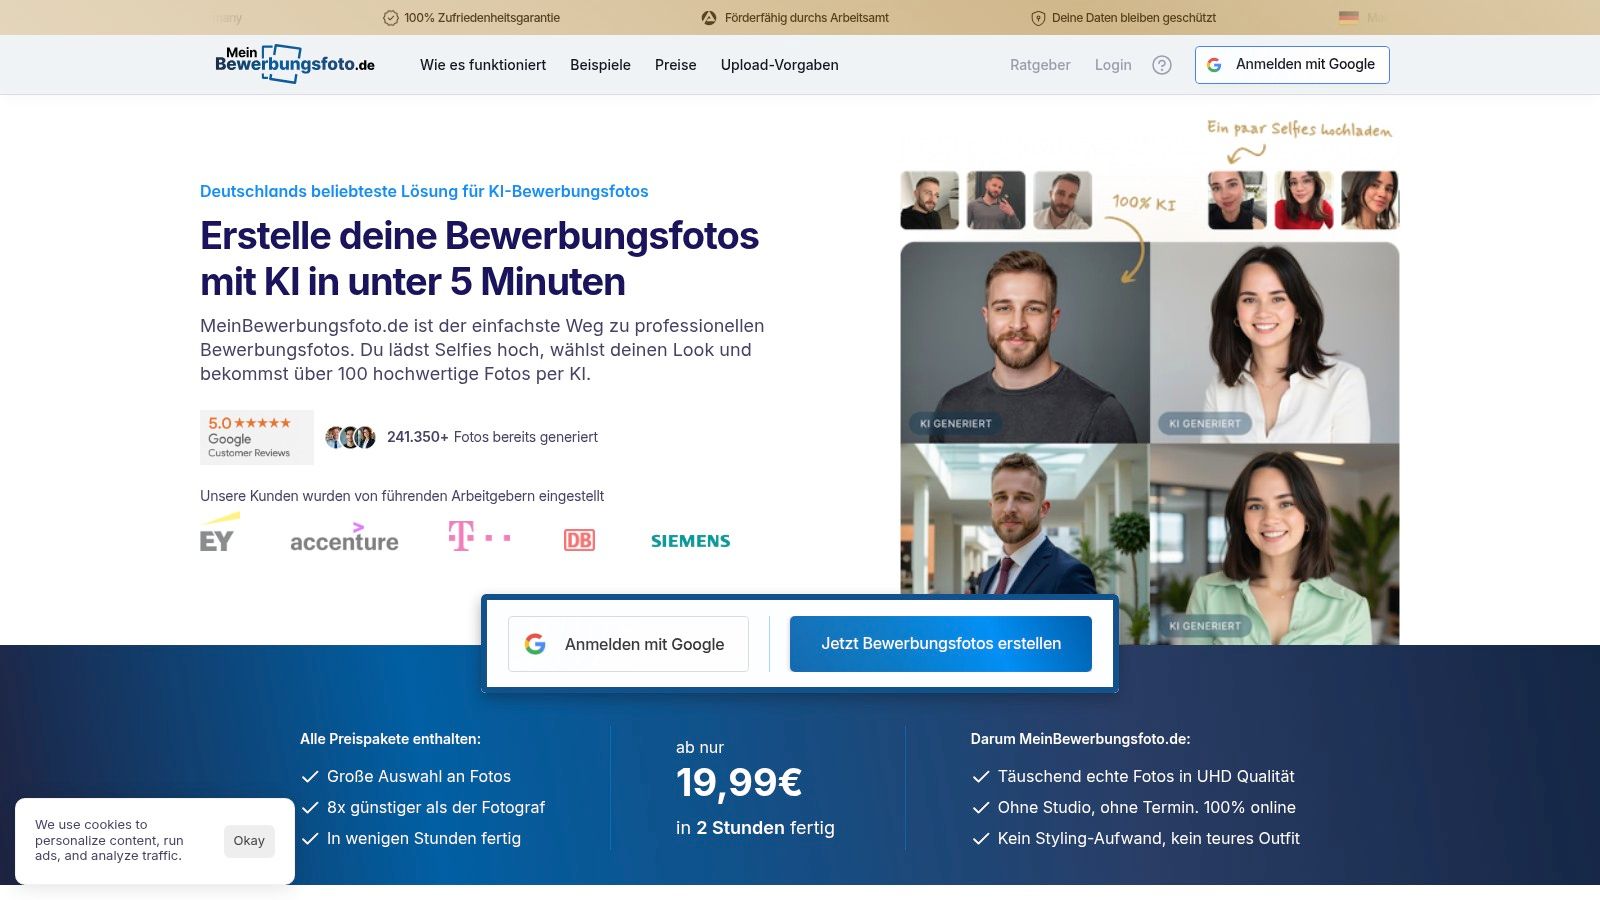The height and width of the screenshot is (900, 1600).
Task: Click the Google Customer Reviews 5.0 badge
Action: [256, 438]
